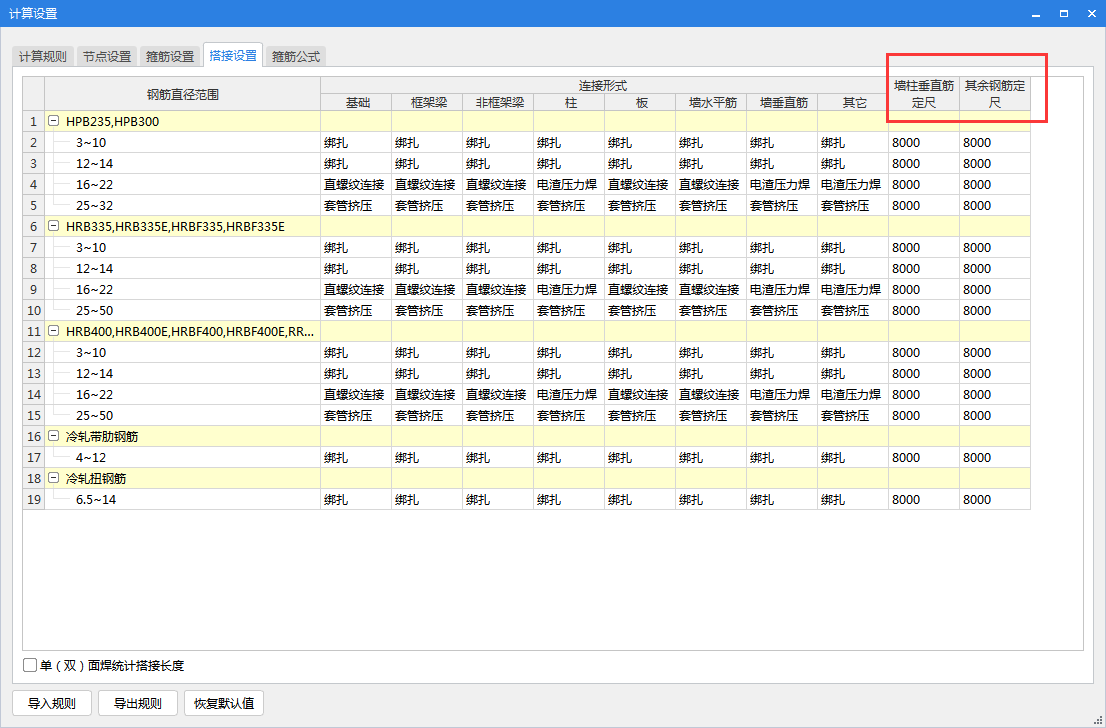1106x728 pixels.
Task: Click the 其它 column header
Action: click(x=853, y=102)
